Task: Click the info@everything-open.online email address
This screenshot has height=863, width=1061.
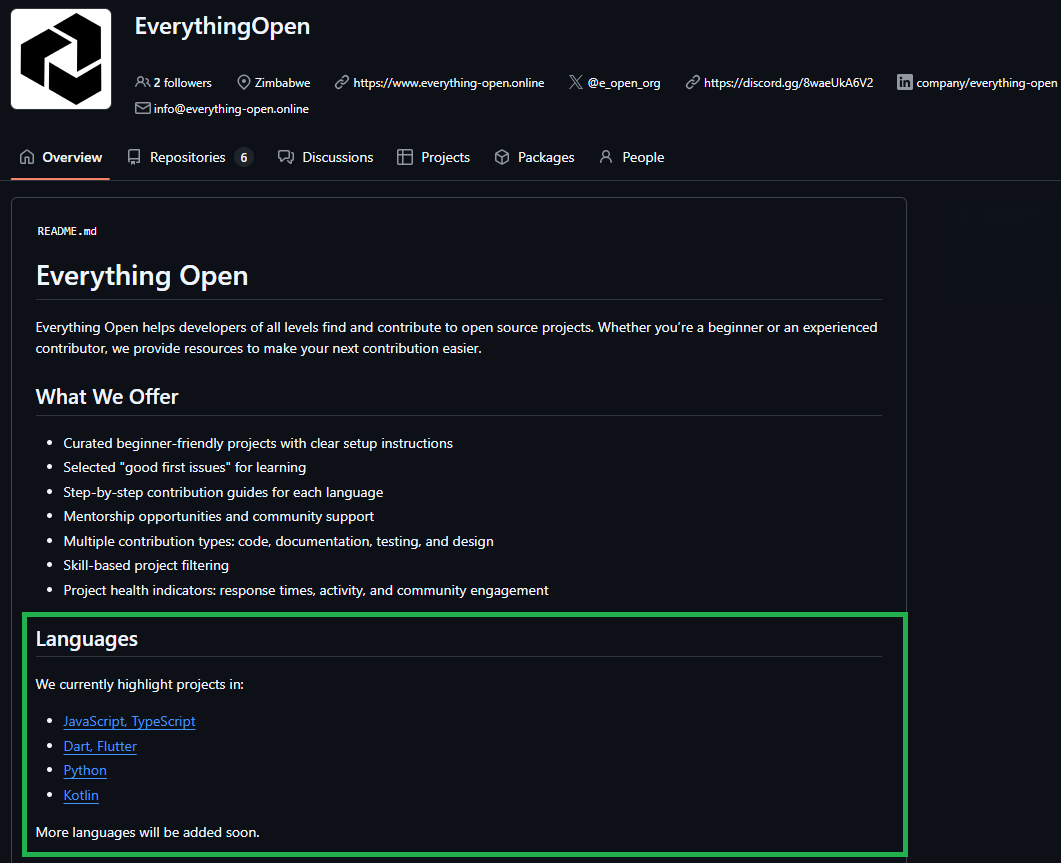Action: (x=231, y=109)
